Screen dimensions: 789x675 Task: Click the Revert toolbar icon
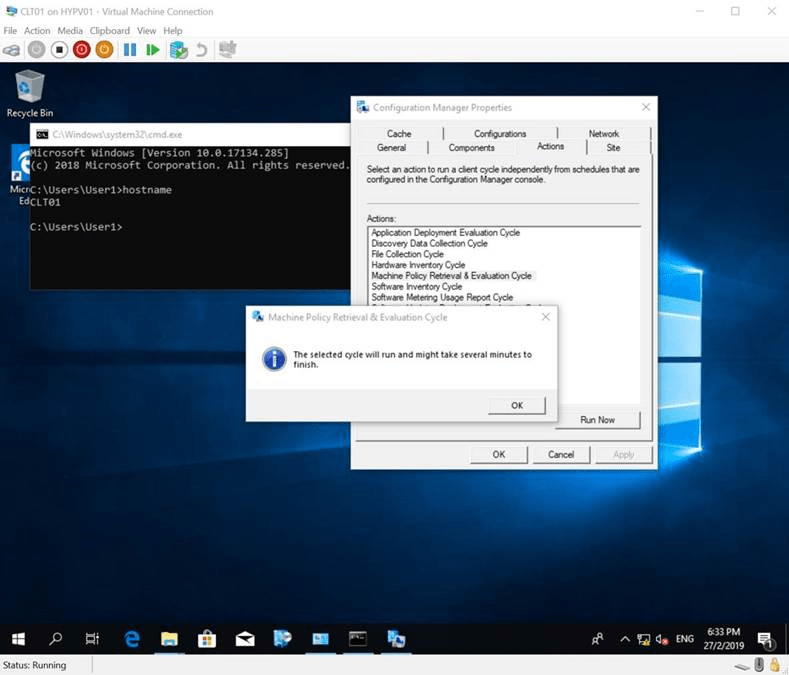201,49
